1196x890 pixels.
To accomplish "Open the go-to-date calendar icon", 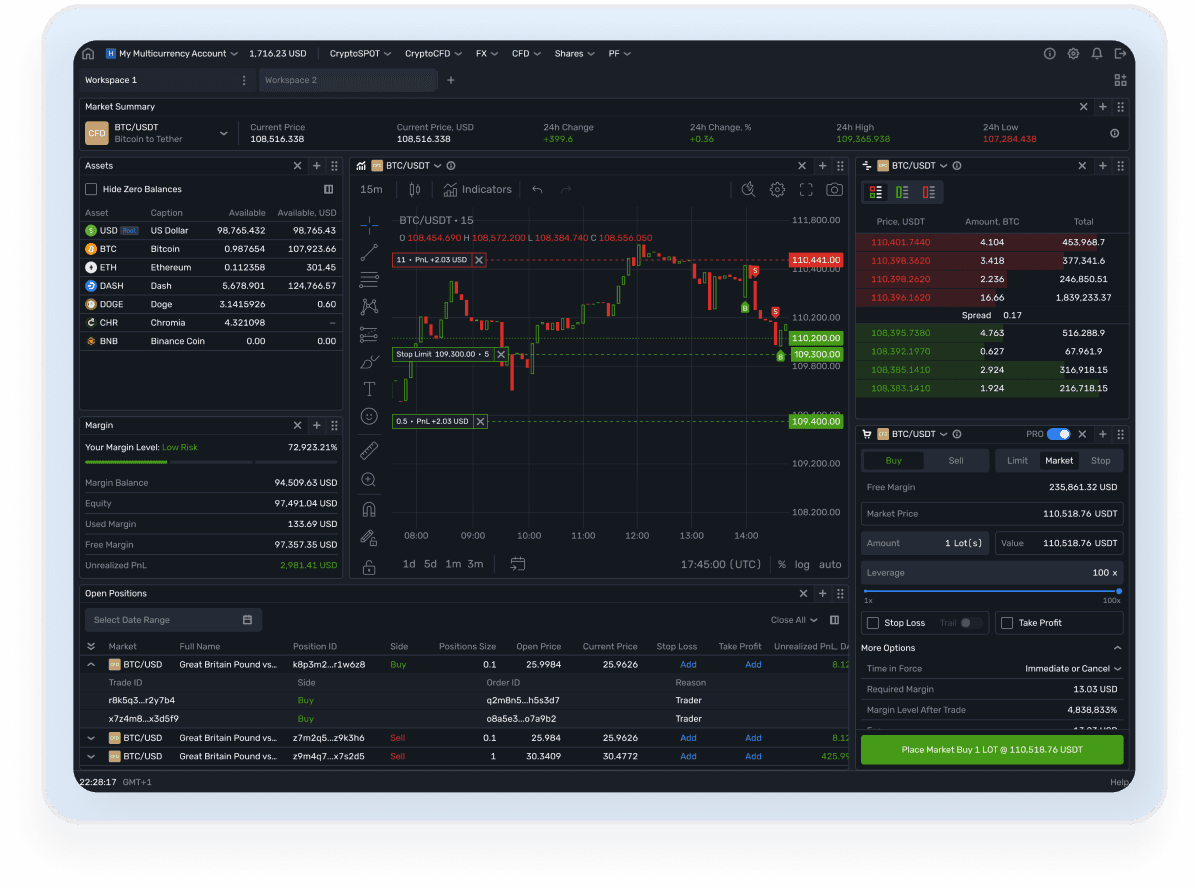I will coord(518,564).
